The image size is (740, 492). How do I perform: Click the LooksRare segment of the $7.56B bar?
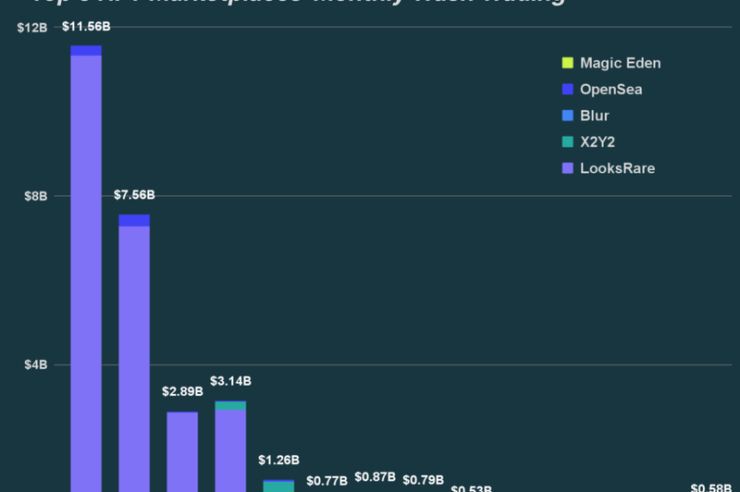[135, 359]
